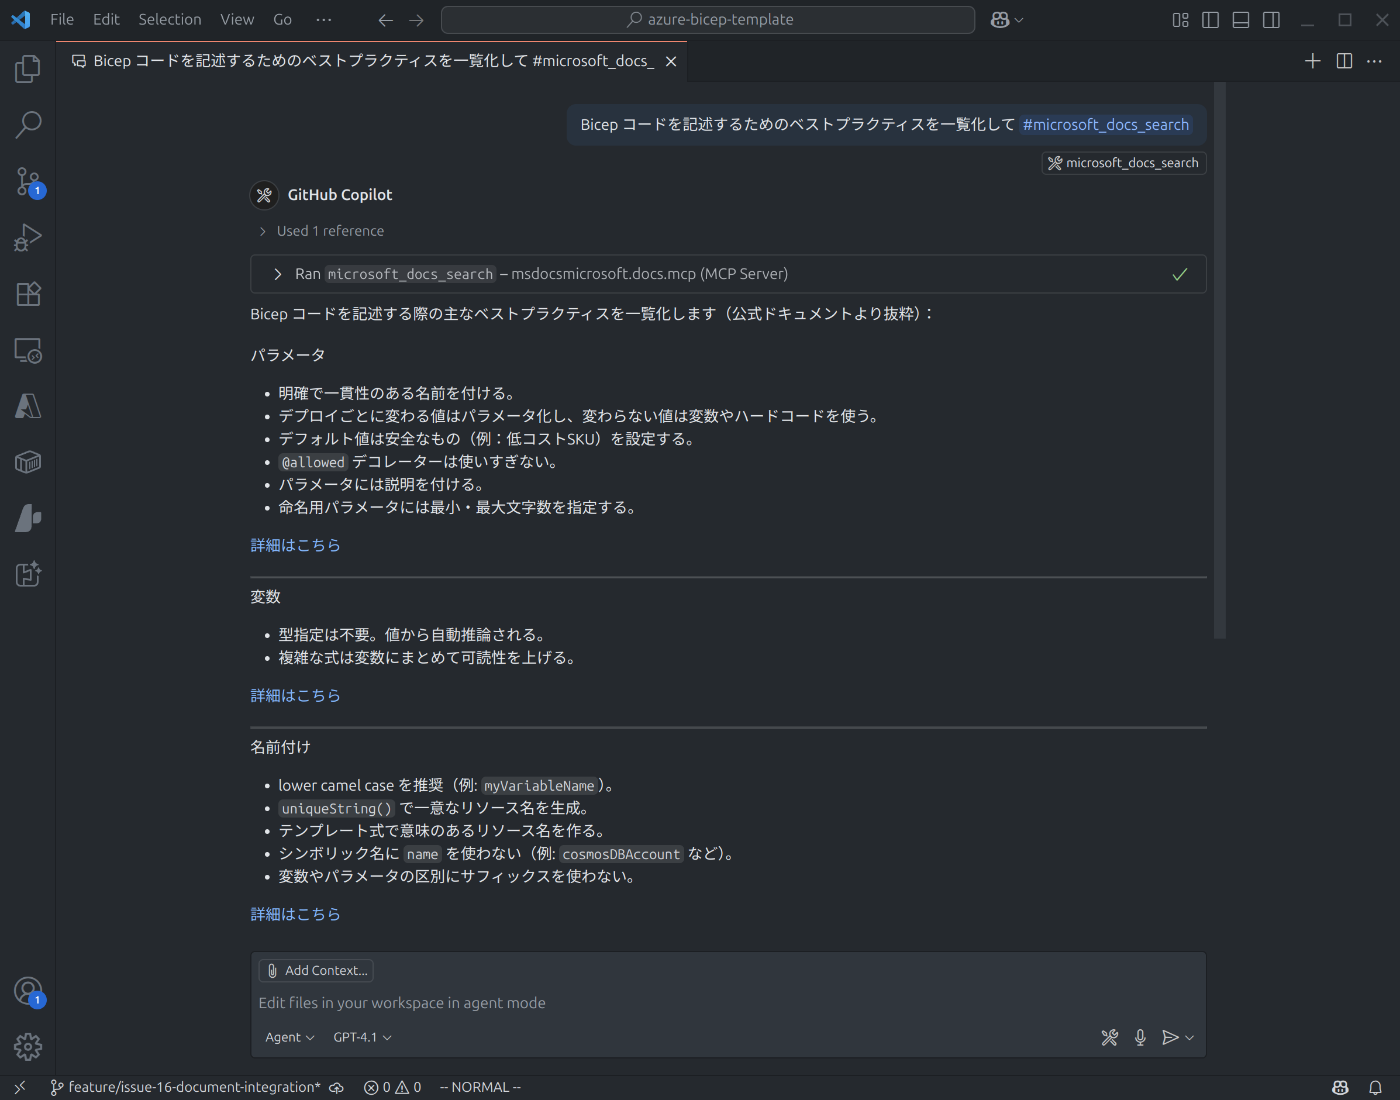This screenshot has height=1100, width=1400.
Task: Open the GPT-4.1 model picker
Action: coord(362,1038)
